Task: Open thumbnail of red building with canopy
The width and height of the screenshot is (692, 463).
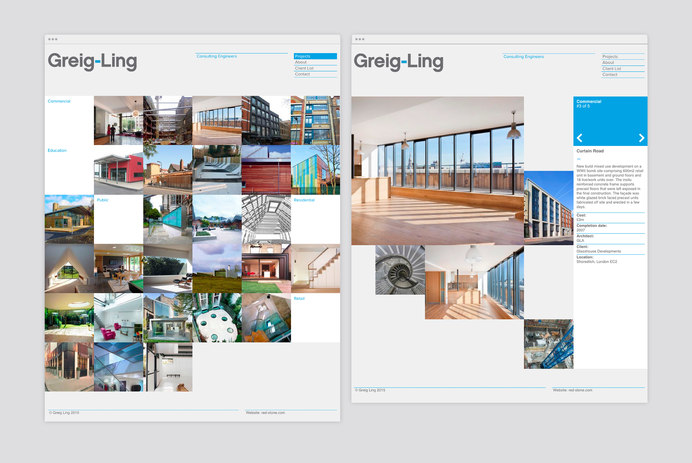Action: point(118,170)
